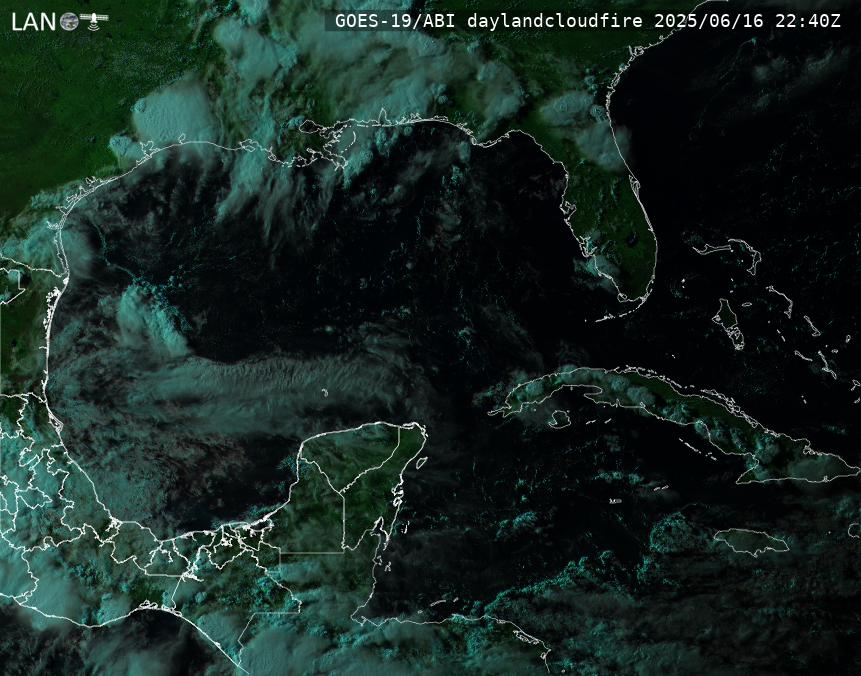The image size is (861, 676).
Task: Click the "22:40Z" timestamp text
Action: coord(808,21)
